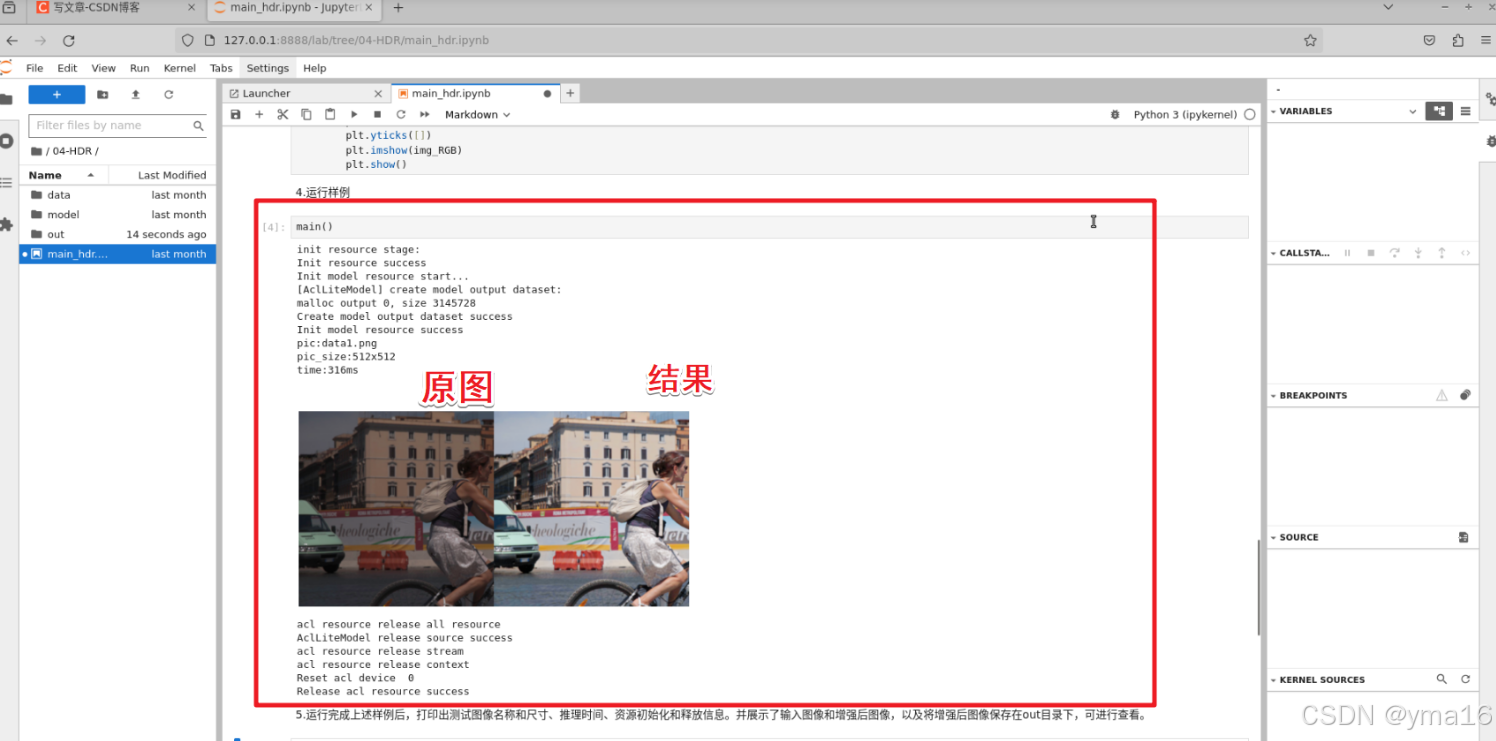Screen dimensions: 1496x741
Task: Open the Settings menu
Action: click(x=267, y=68)
